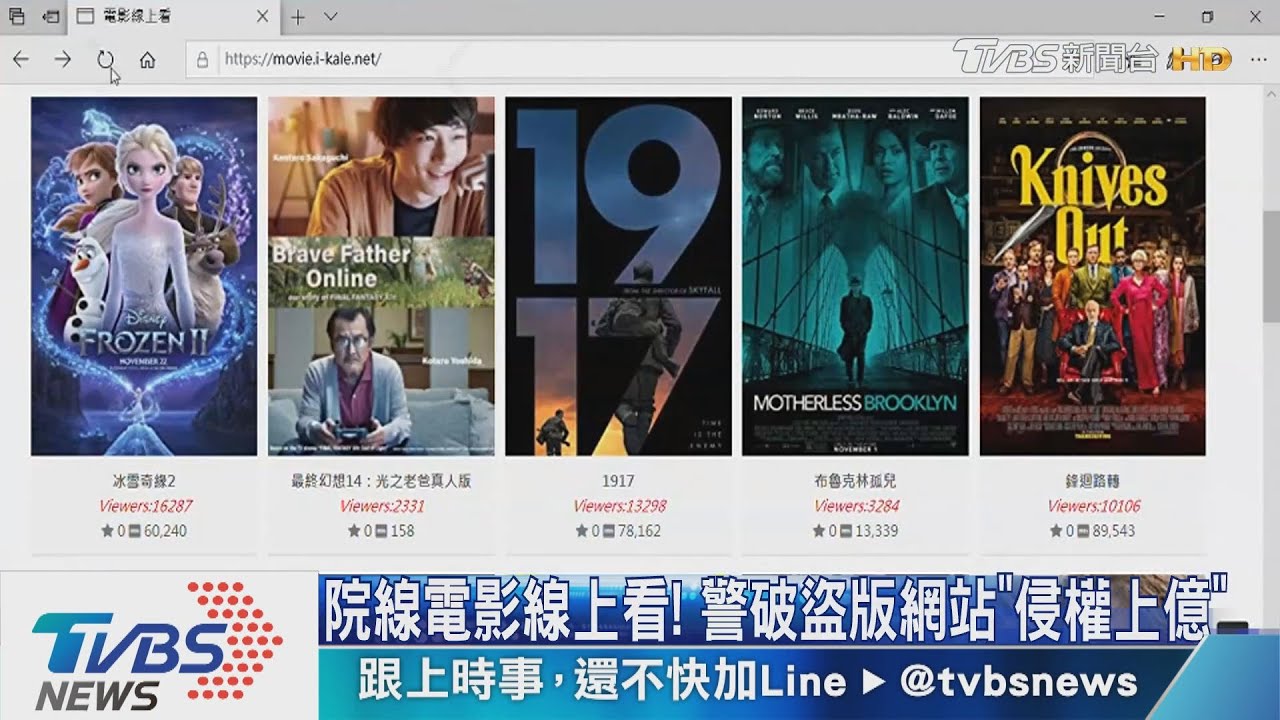Viewport: 1280px width, 720px height.
Task: Click the 89,543 count
Action: 1113,531
